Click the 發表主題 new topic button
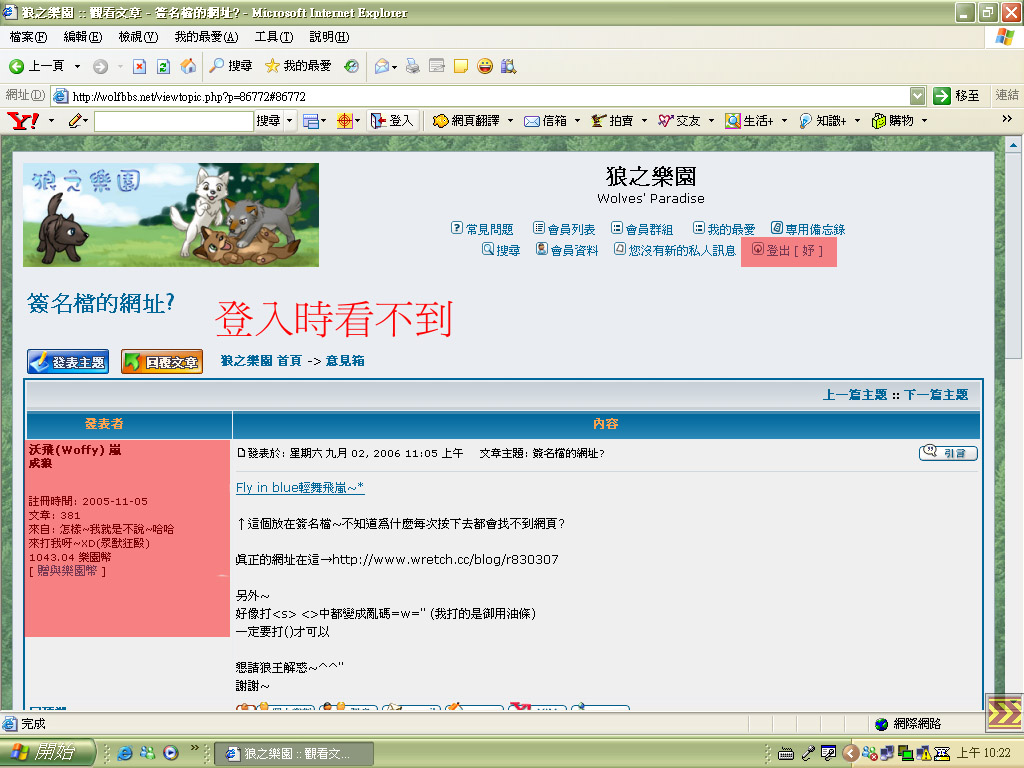Viewport: 1024px width, 768px height. pyautogui.click(x=67, y=362)
